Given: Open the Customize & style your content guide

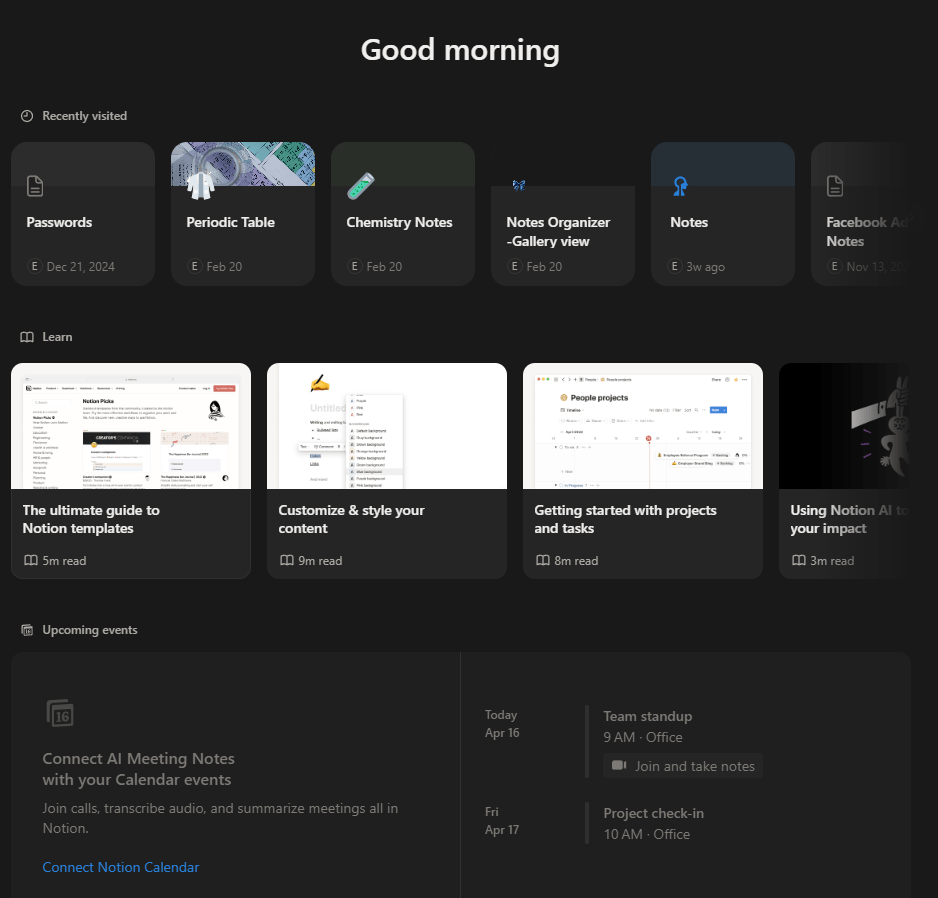Looking at the screenshot, I should (x=386, y=470).
